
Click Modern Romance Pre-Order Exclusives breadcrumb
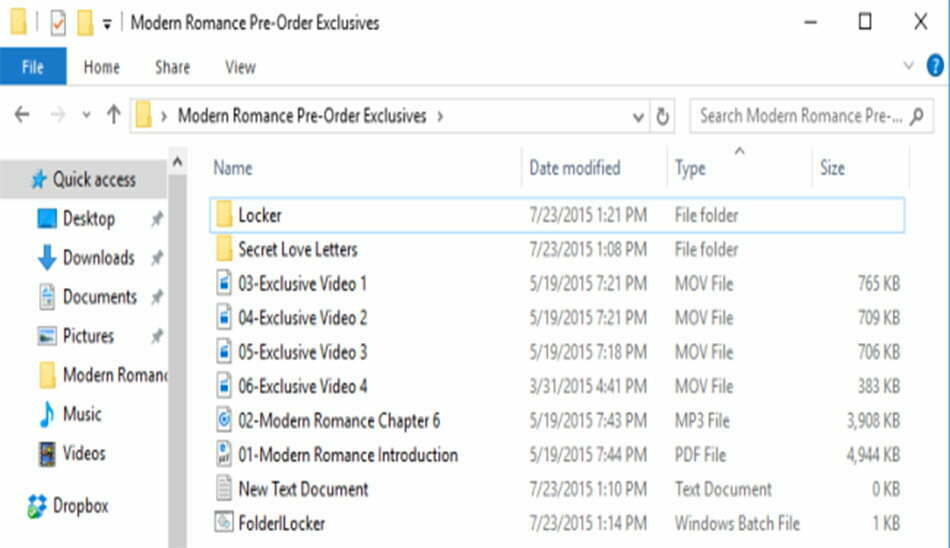pos(302,116)
